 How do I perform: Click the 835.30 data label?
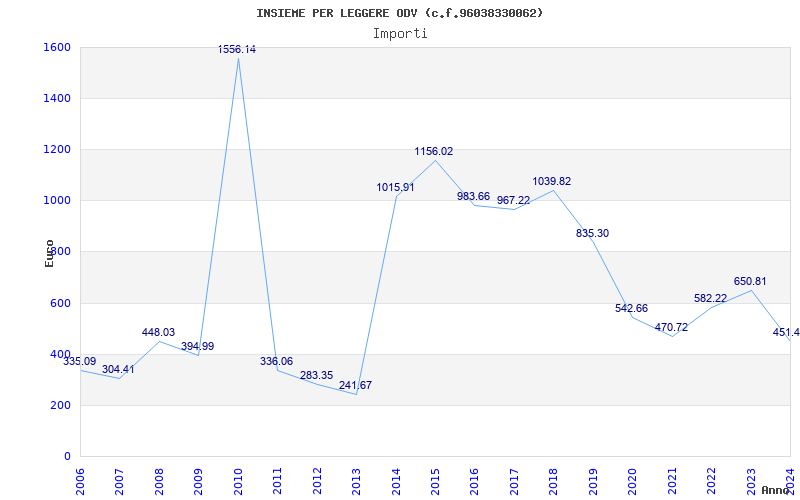(x=592, y=233)
